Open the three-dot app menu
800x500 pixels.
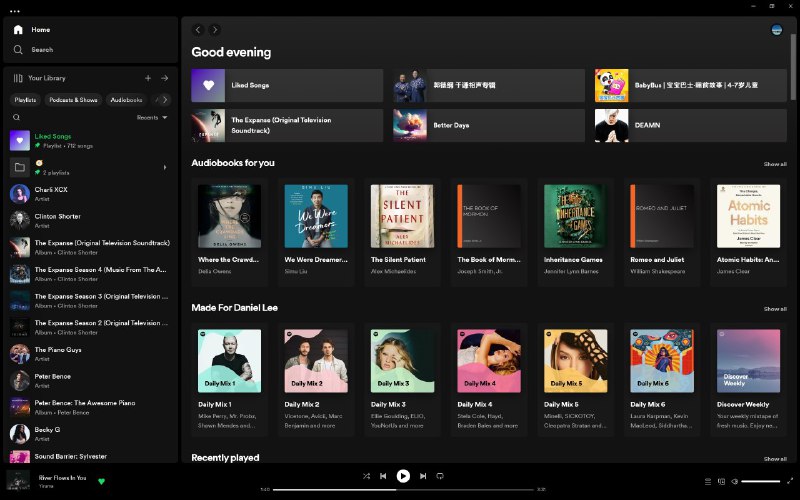[15, 11]
